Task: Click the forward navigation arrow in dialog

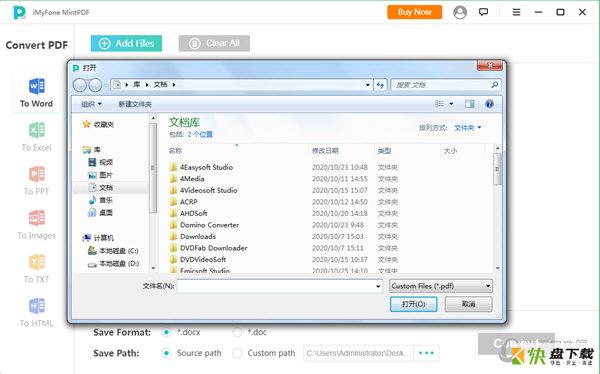Action: pos(95,85)
